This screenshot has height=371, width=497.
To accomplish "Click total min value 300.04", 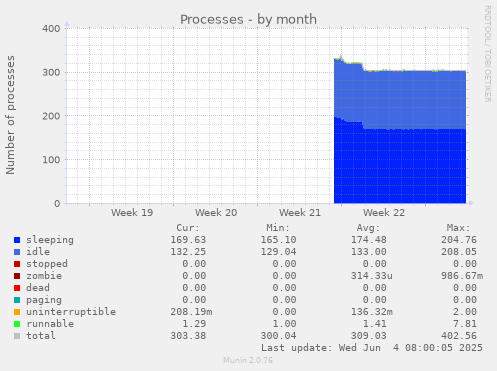I will (278, 336).
